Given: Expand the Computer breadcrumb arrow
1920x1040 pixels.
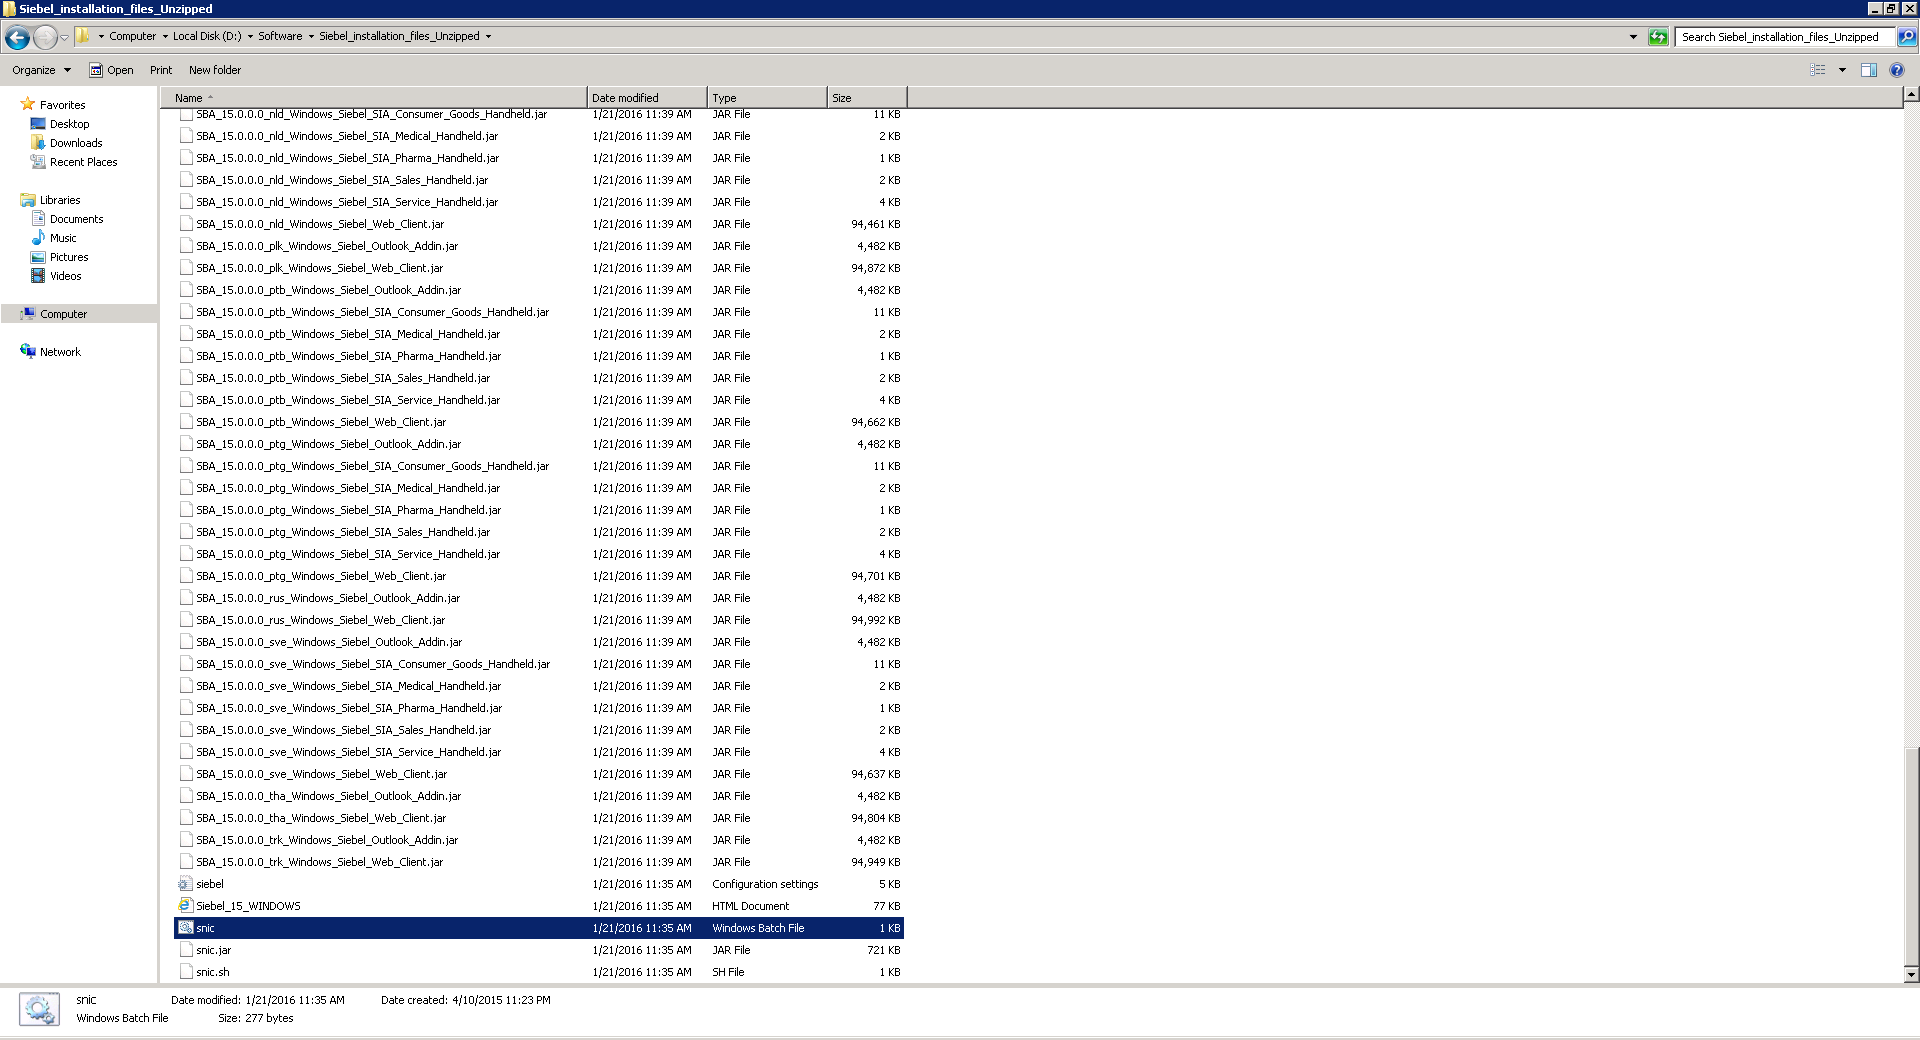Looking at the screenshot, I should (x=165, y=37).
